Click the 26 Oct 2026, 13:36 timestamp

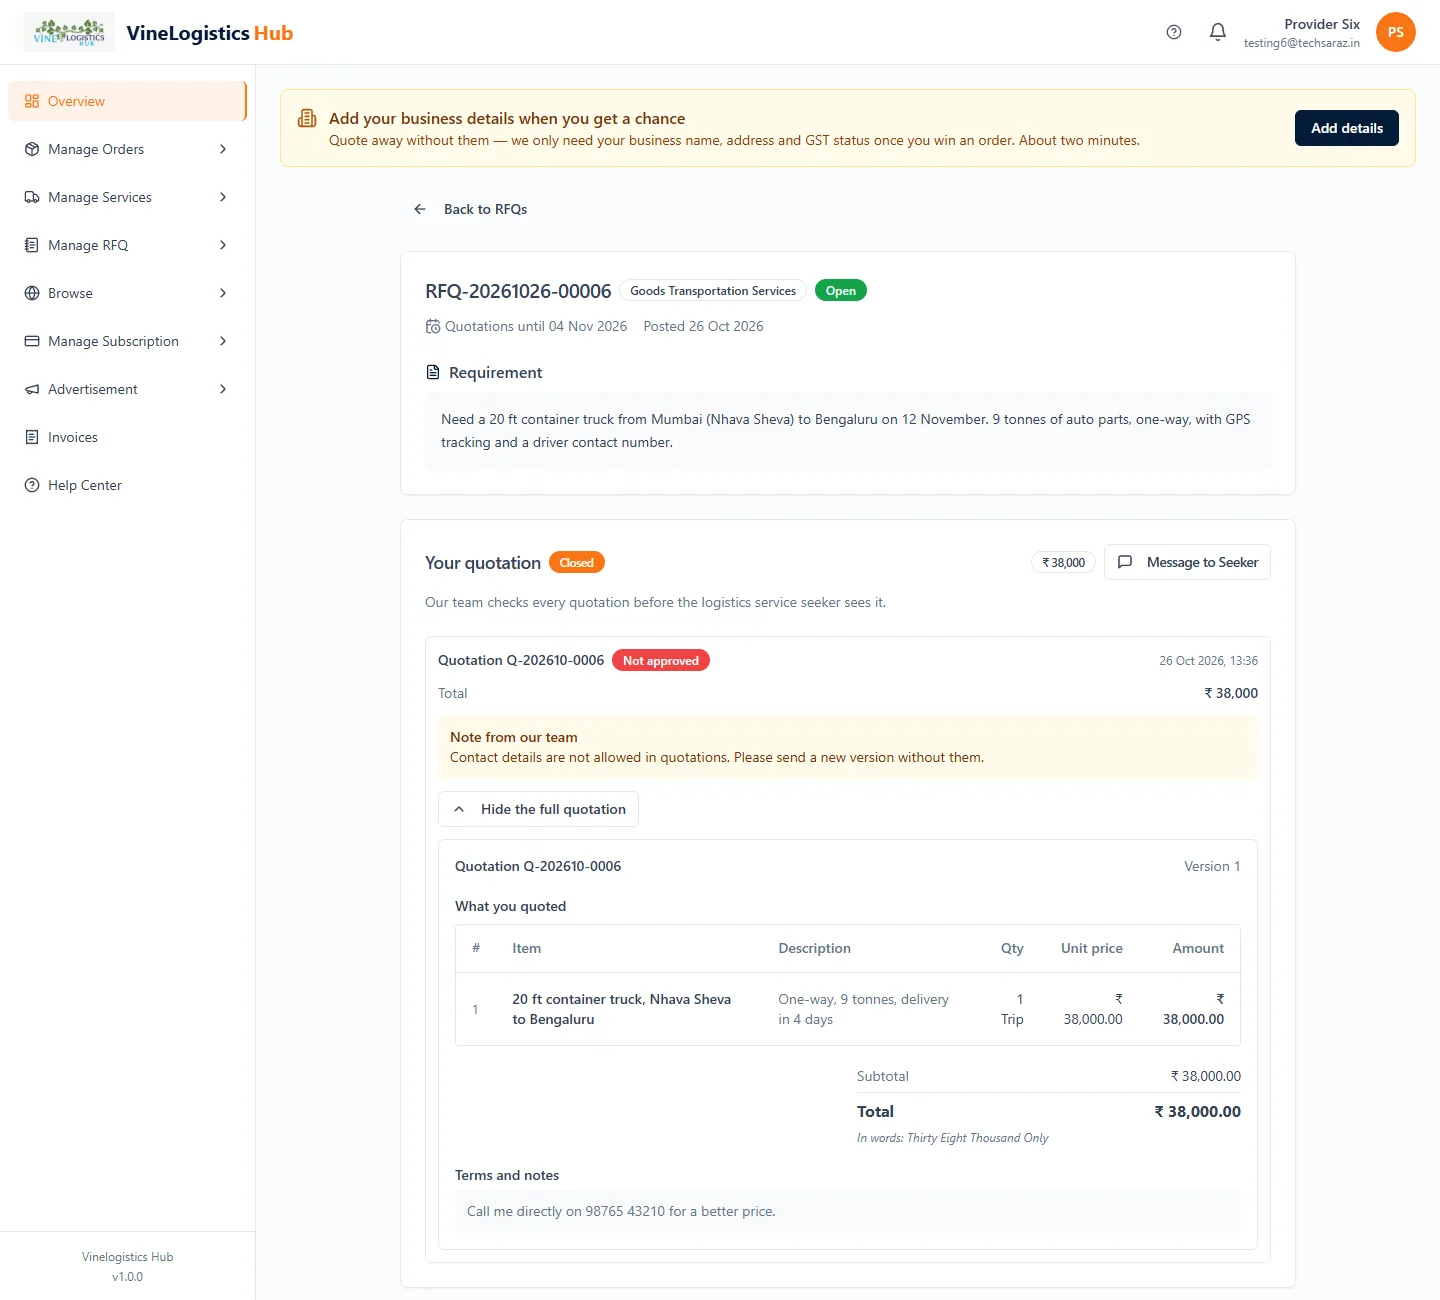(x=1208, y=661)
